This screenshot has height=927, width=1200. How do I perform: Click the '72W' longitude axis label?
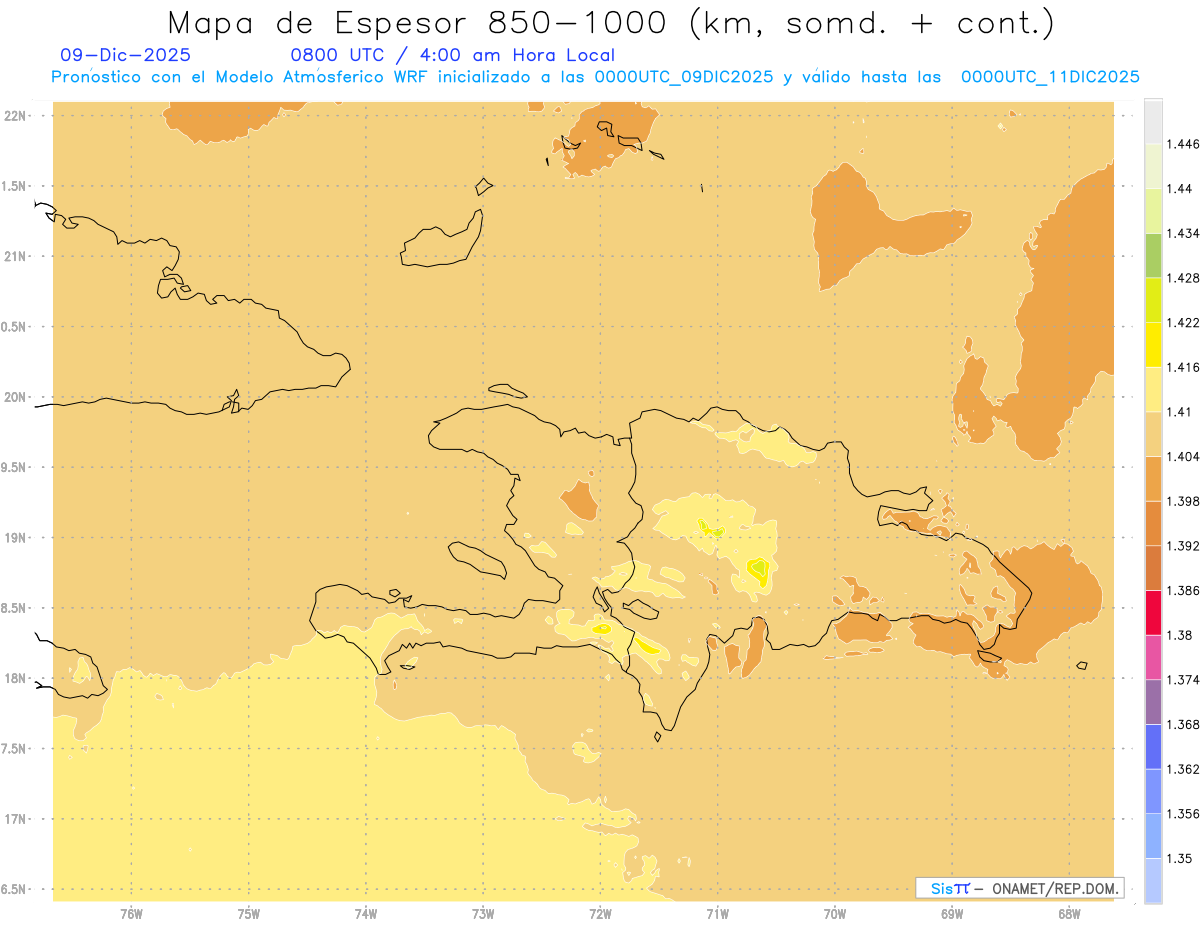pos(600,914)
